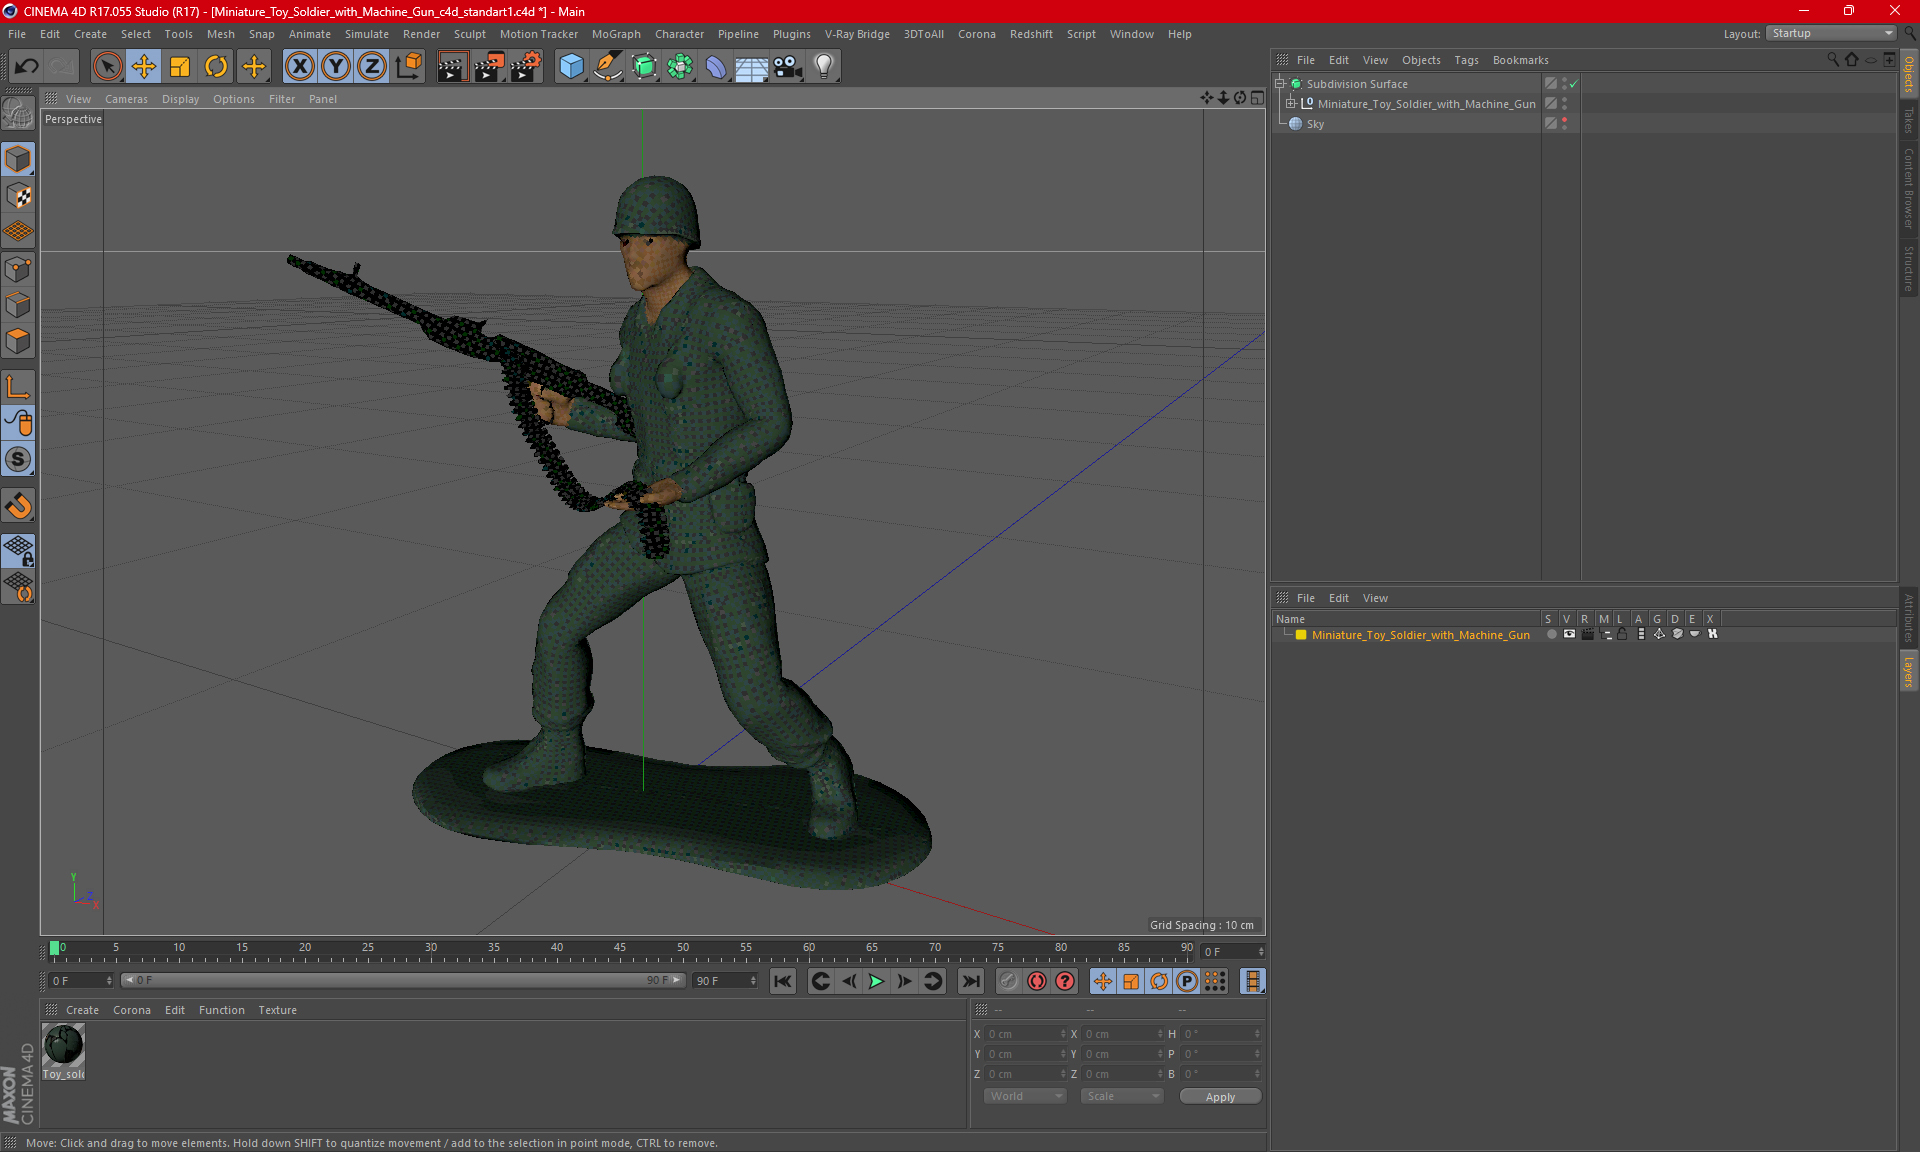The height and width of the screenshot is (1152, 1920).
Task: Open the MoGraph menu
Action: point(616,34)
